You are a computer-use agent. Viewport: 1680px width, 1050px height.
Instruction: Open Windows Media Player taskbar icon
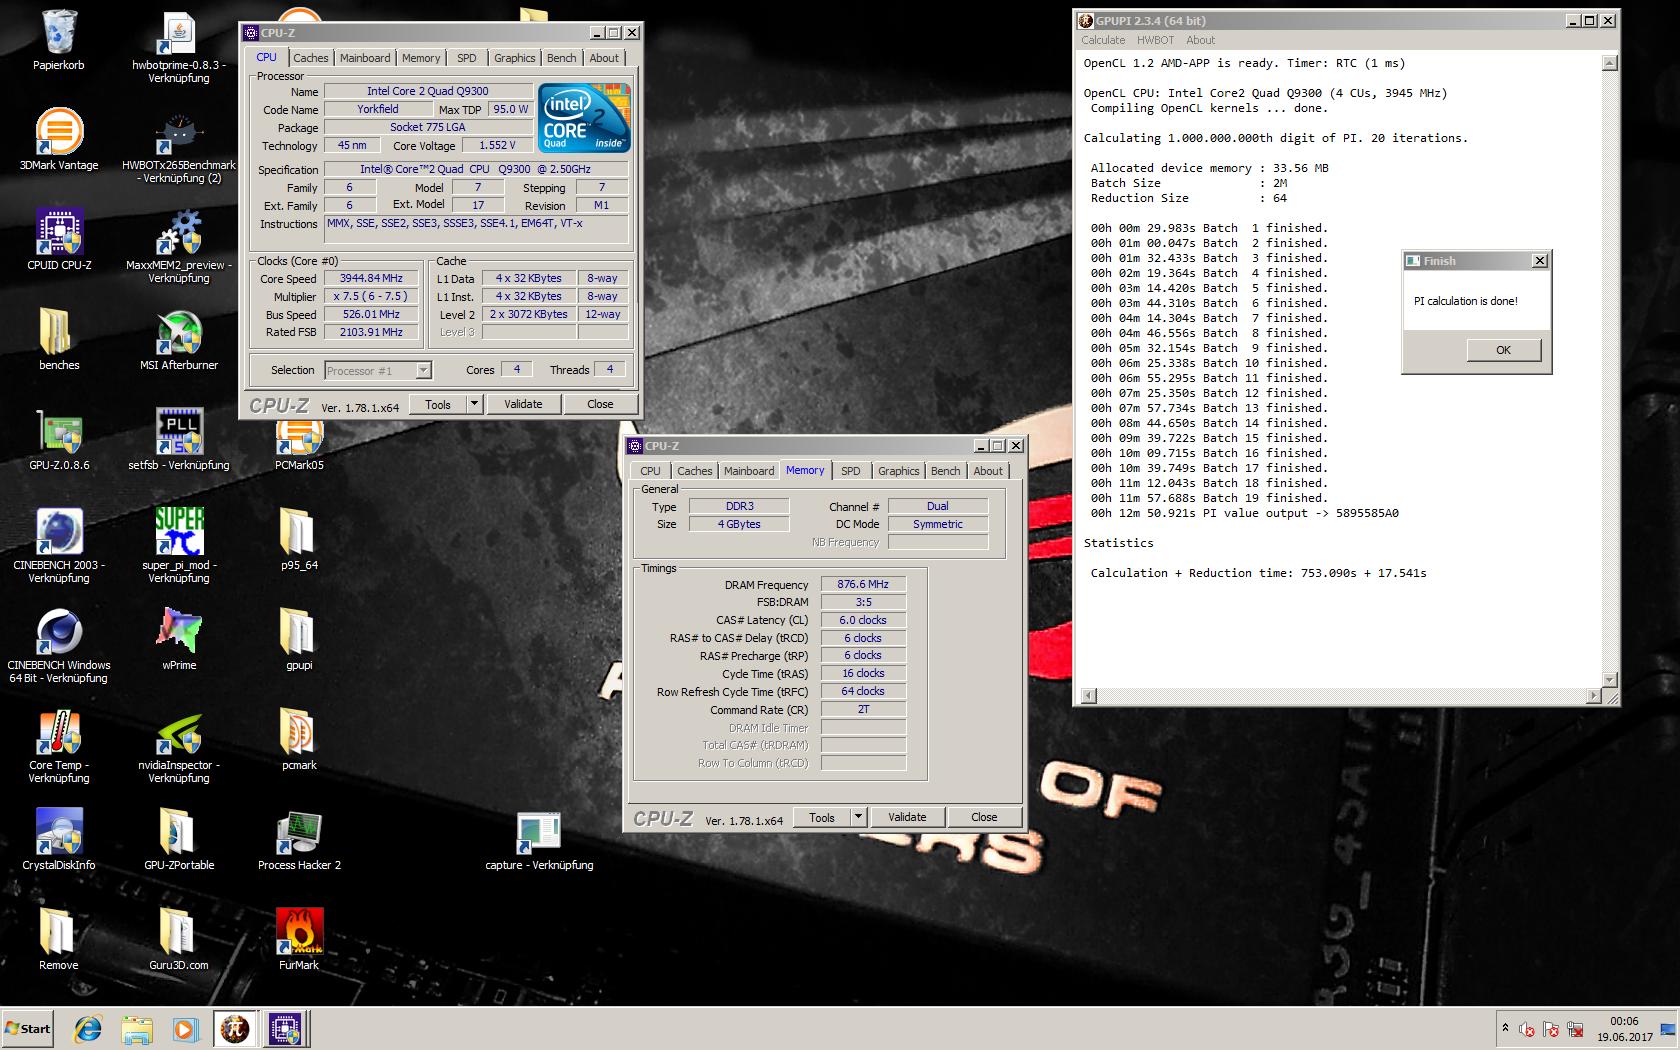coord(185,1029)
